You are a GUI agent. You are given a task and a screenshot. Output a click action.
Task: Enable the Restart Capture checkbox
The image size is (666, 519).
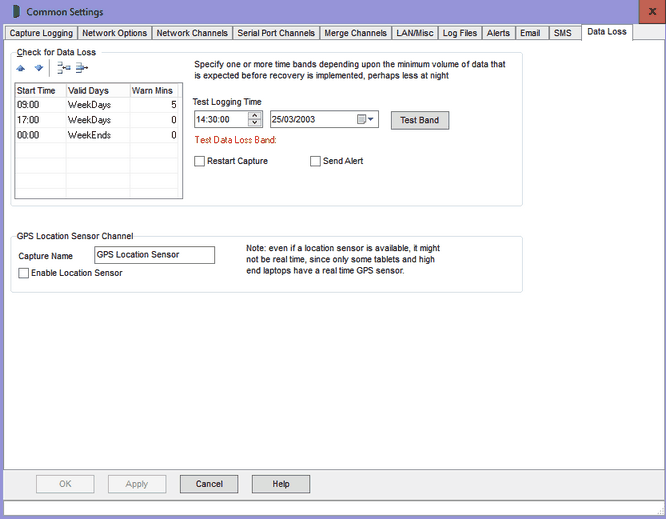tap(200, 161)
